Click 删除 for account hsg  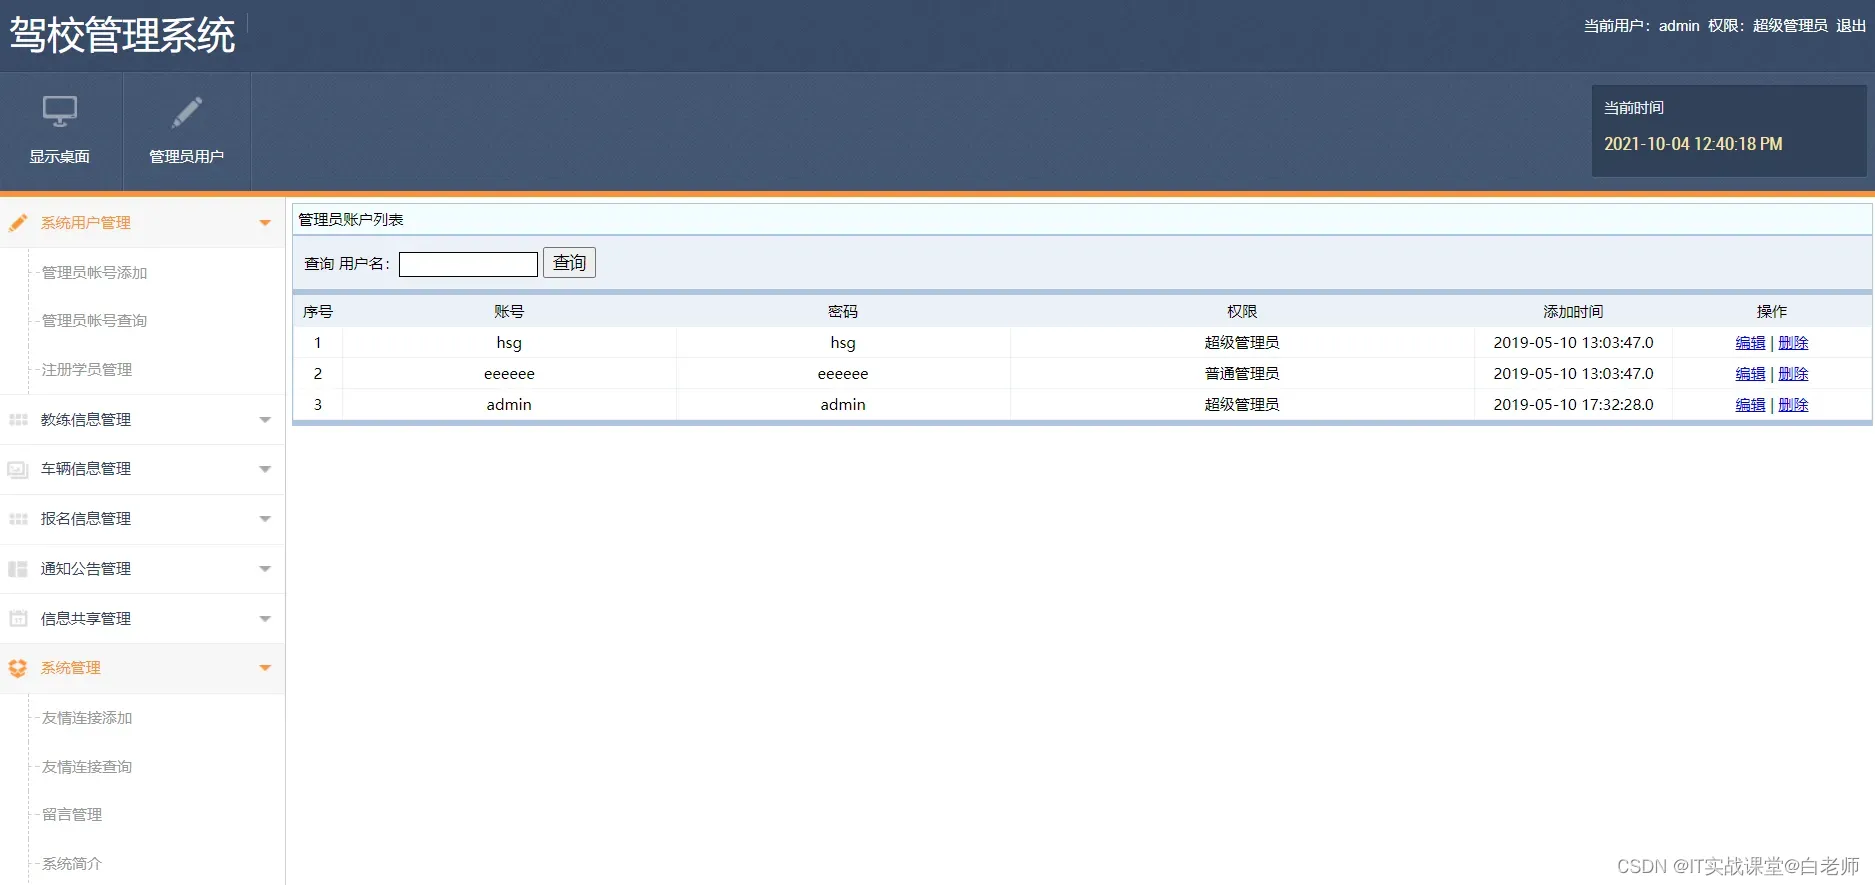click(x=1793, y=343)
